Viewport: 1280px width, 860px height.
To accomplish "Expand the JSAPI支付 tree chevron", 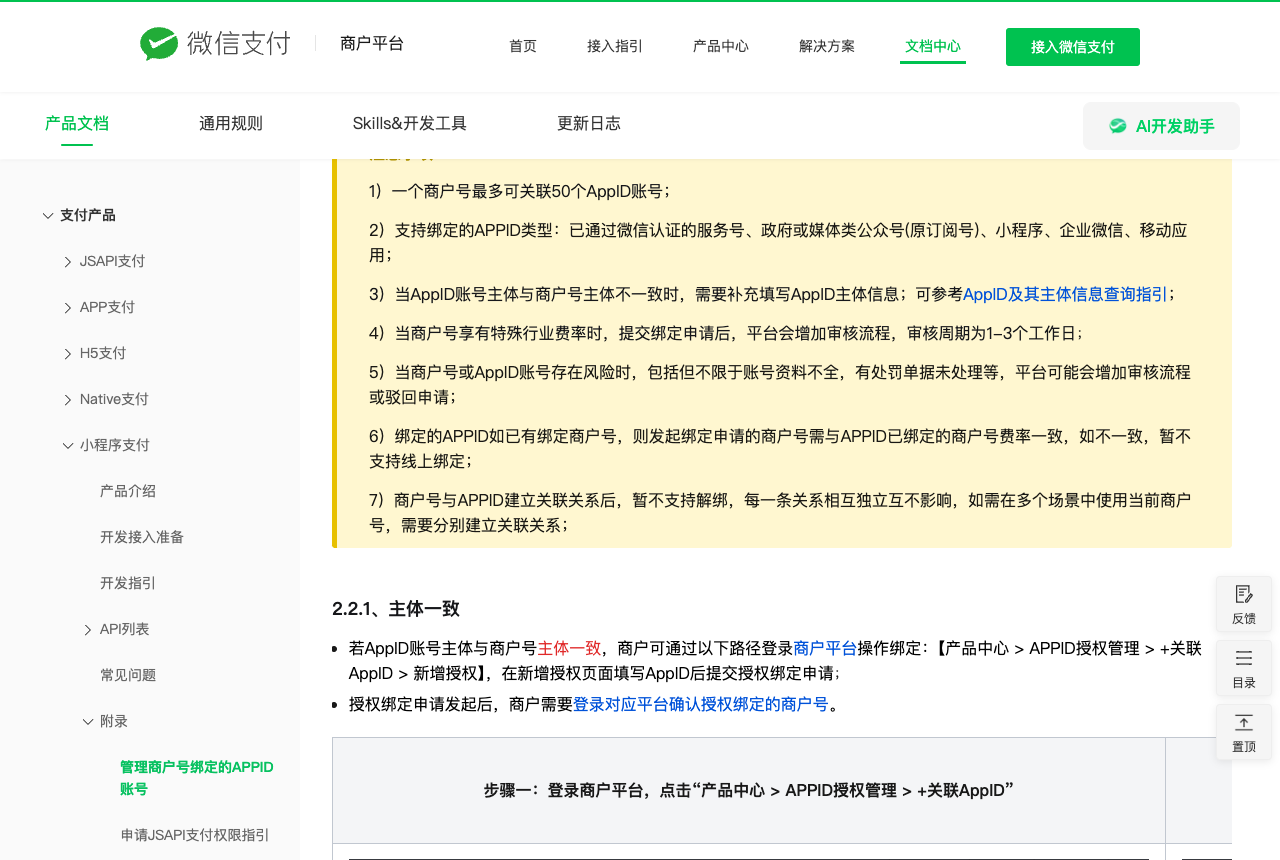I will click(x=68, y=262).
